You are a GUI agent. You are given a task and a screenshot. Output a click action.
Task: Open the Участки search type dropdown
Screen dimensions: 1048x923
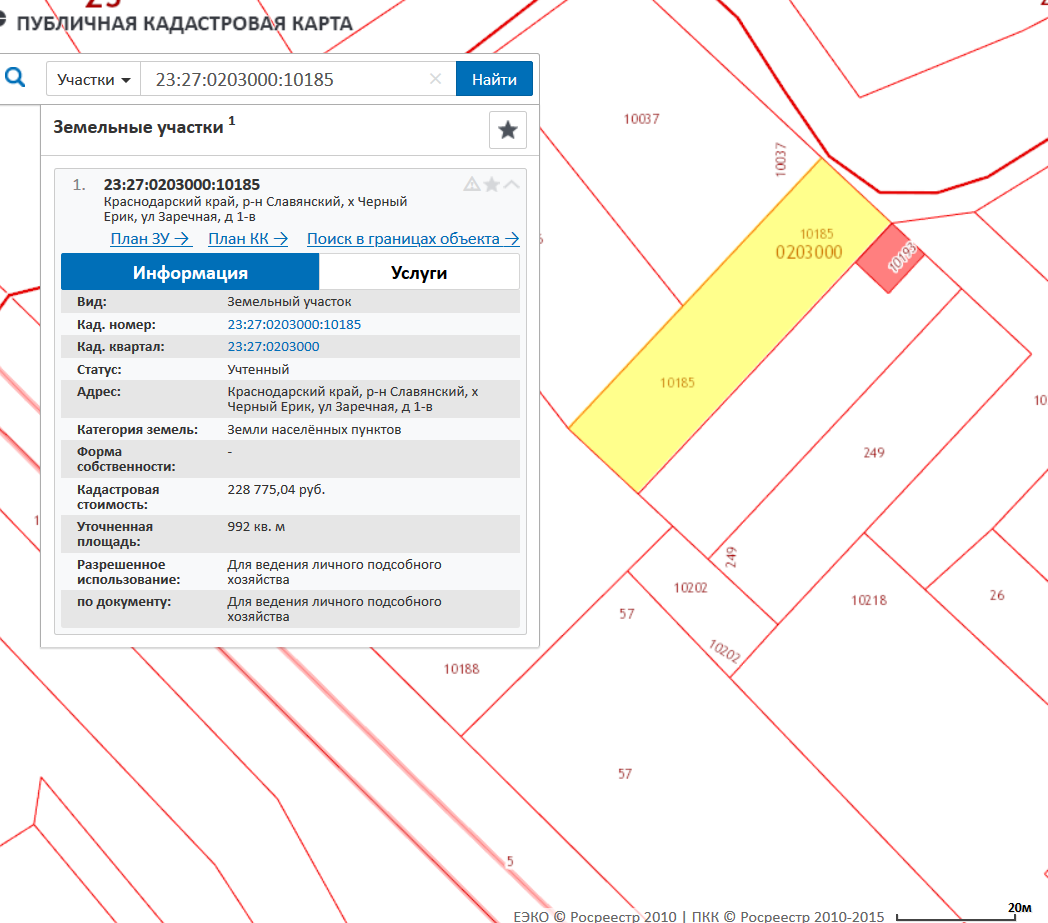94,80
